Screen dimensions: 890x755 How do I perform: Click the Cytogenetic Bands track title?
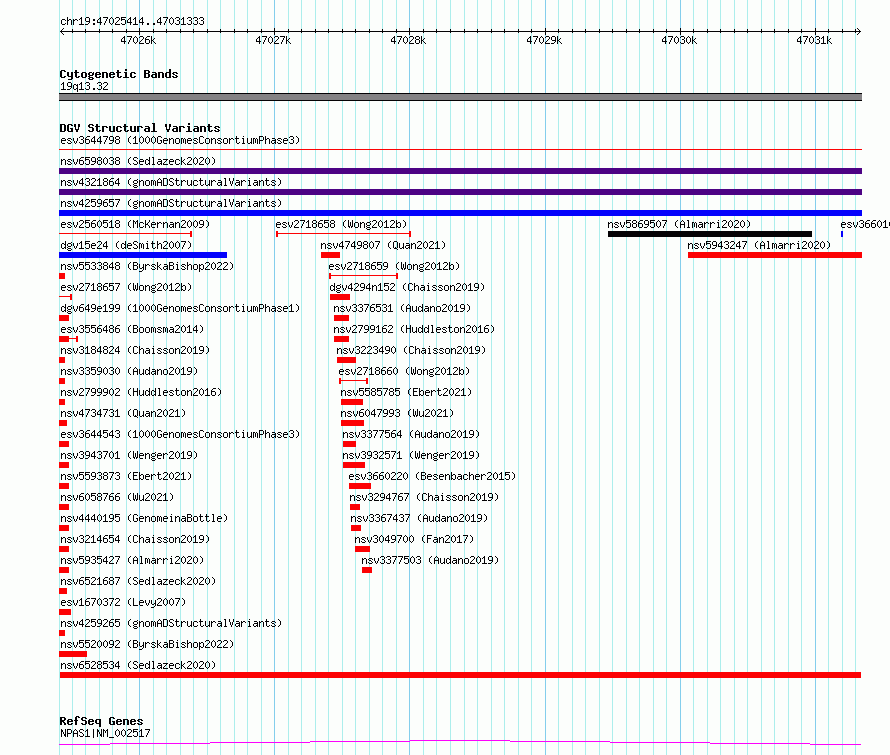tap(119, 74)
